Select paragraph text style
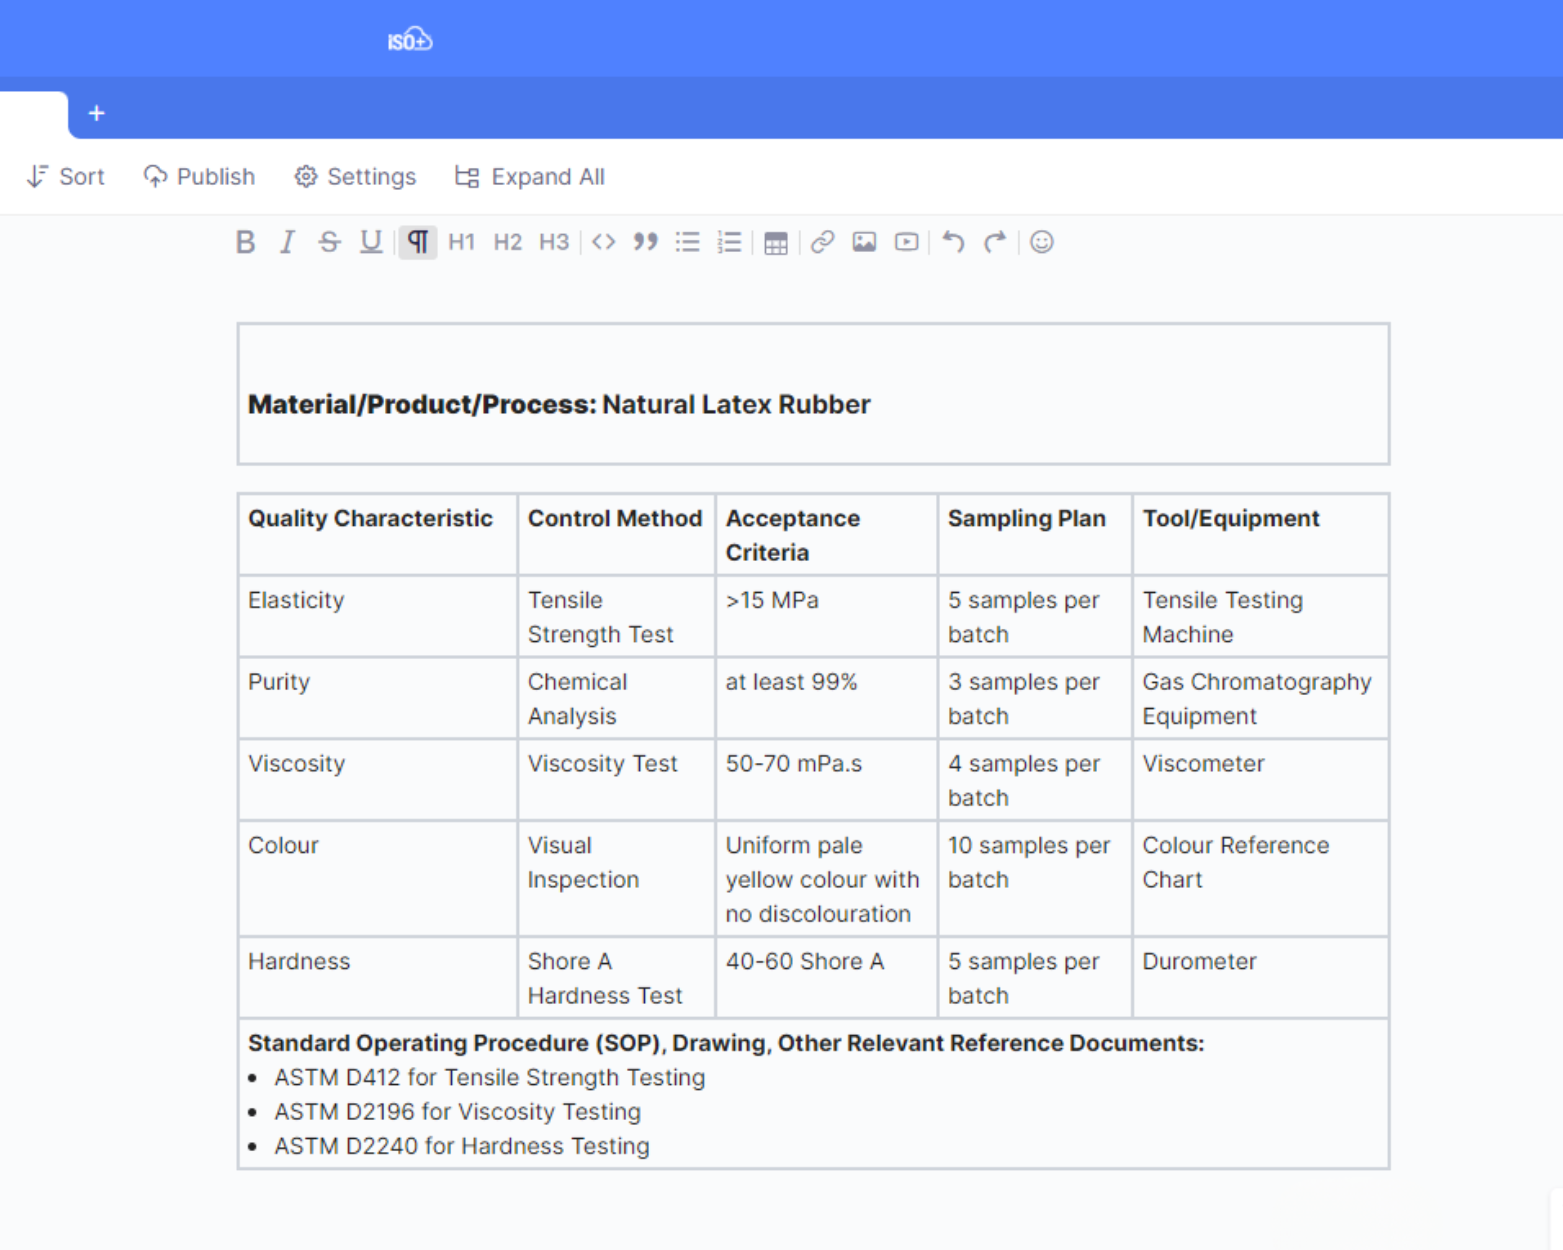This screenshot has height=1250, width=1563. pos(418,242)
